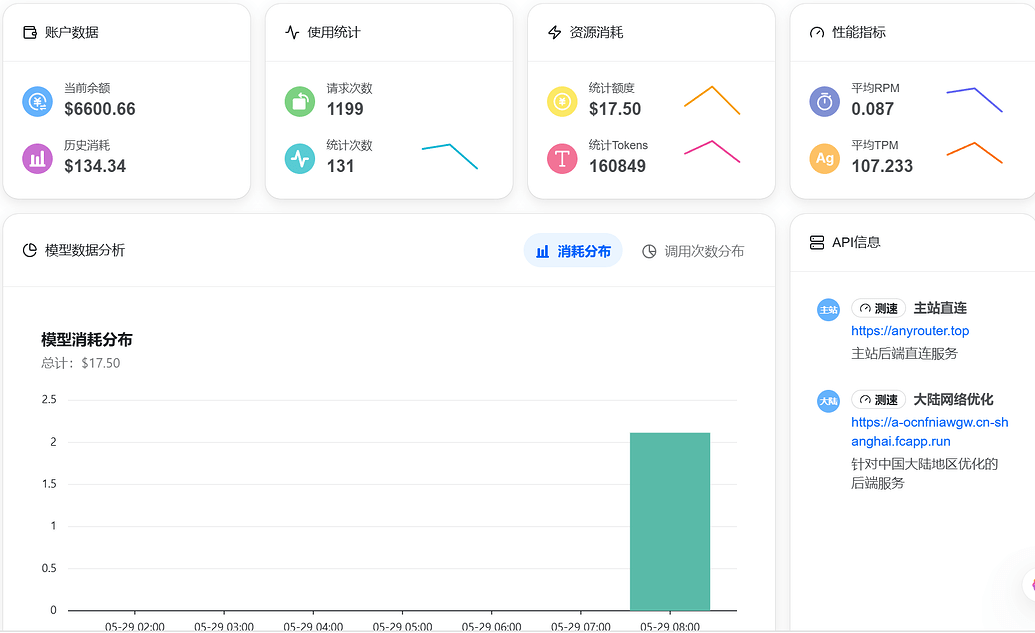
Task: Click the 160849 tokens value
Action: (617, 166)
